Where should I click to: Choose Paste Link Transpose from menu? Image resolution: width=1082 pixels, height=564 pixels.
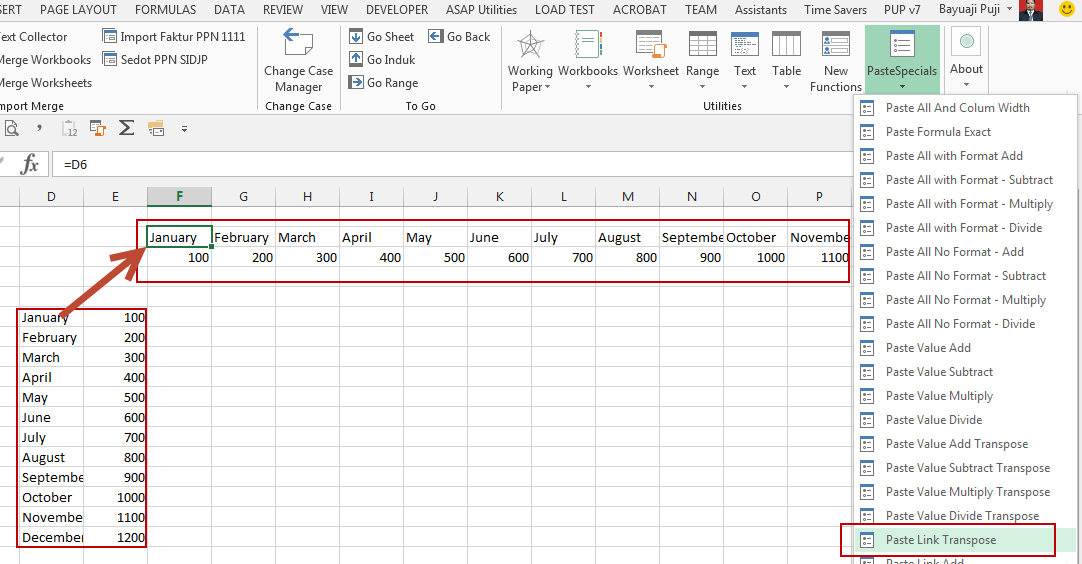tap(940, 540)
